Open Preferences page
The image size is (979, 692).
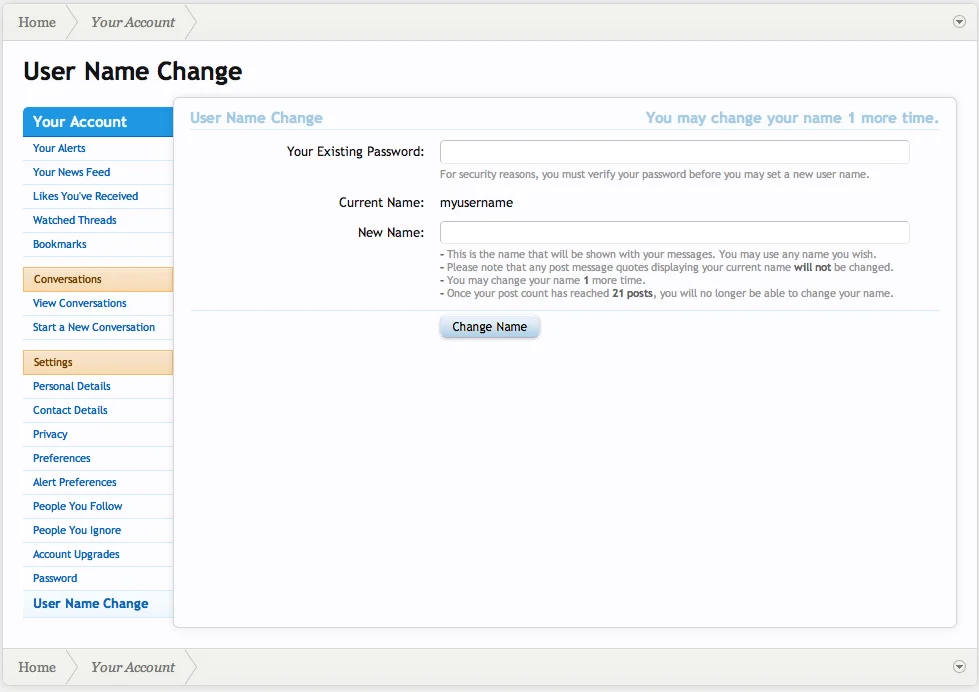61,458
